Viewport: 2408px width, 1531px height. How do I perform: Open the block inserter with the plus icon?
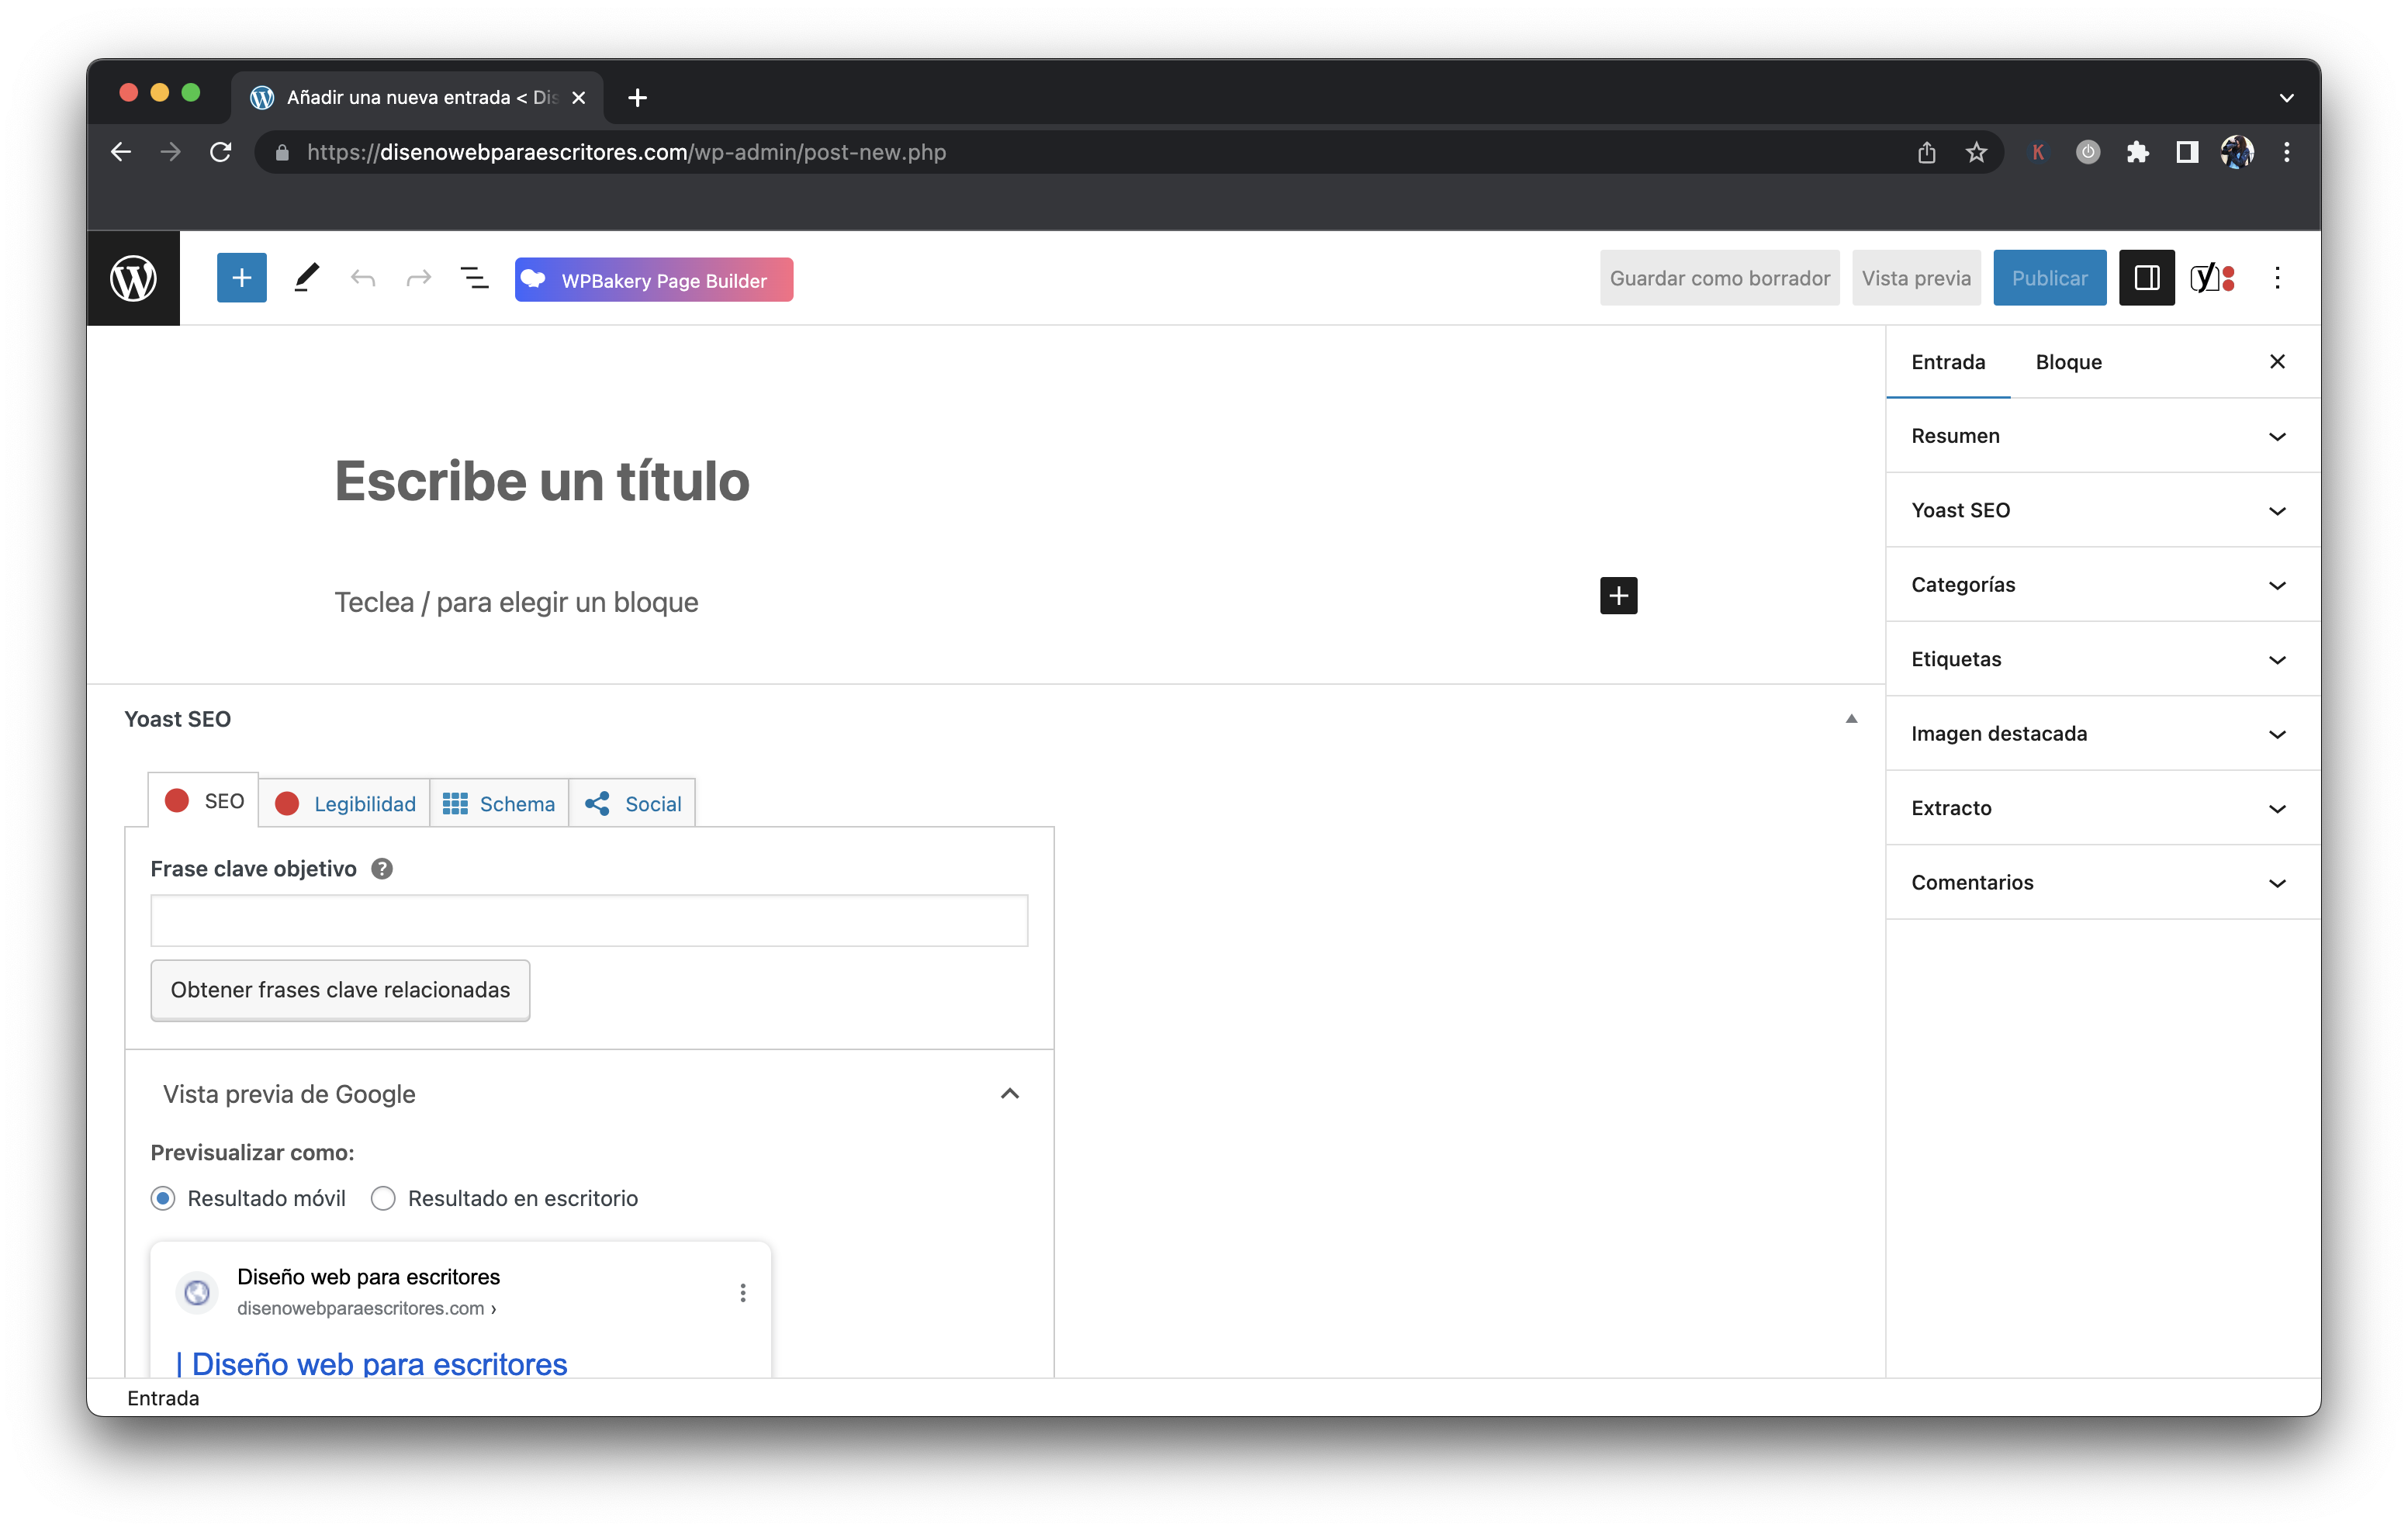(241, 278)
